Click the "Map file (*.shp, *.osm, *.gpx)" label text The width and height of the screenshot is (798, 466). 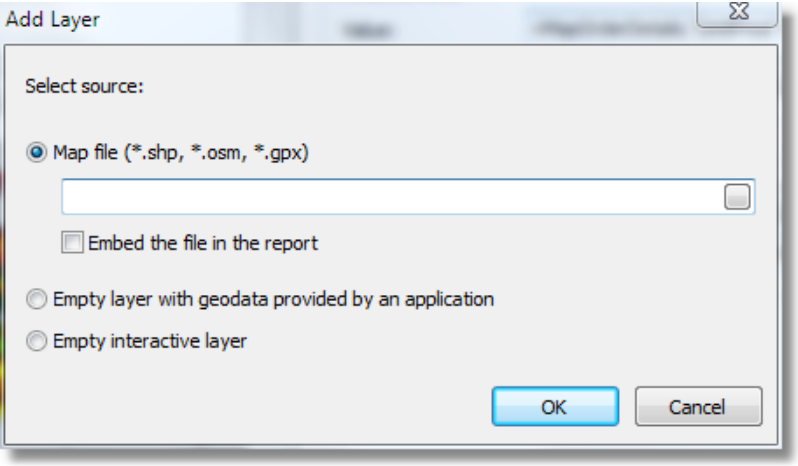(x=180, y=153)
